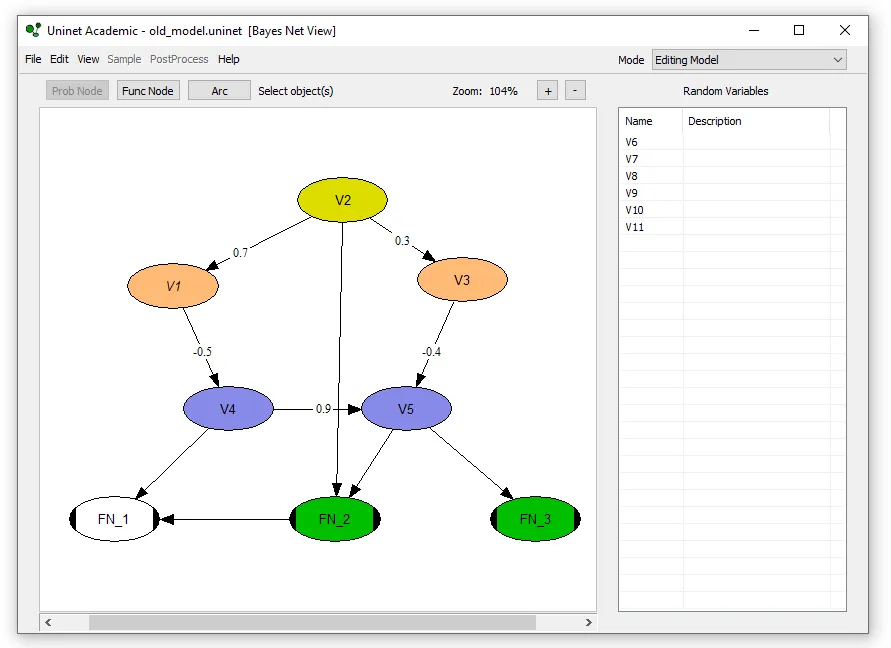Click the -0.5 arc correlation label
Screen dimensions: 891x648
(x=202, y=352)
